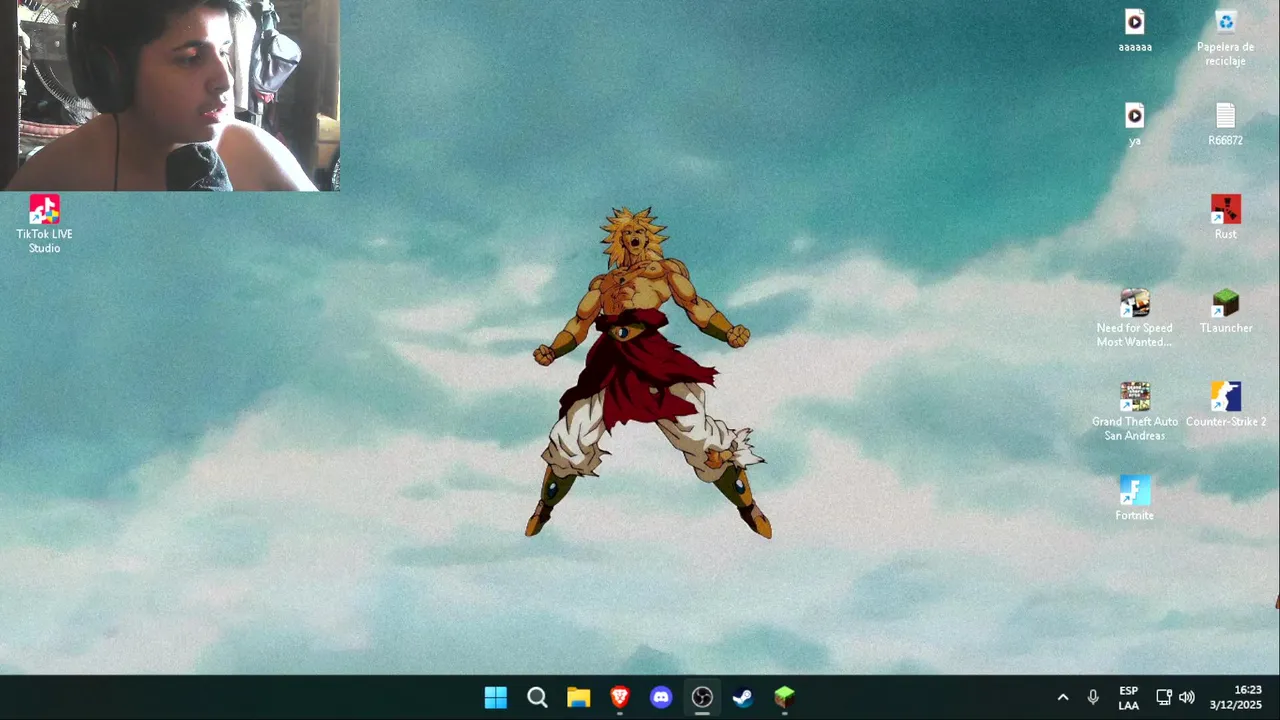Open Need for Speed Most Wanted shortcut
The width and height of the screenshot is (1280, 720).
pos(1135,318)
